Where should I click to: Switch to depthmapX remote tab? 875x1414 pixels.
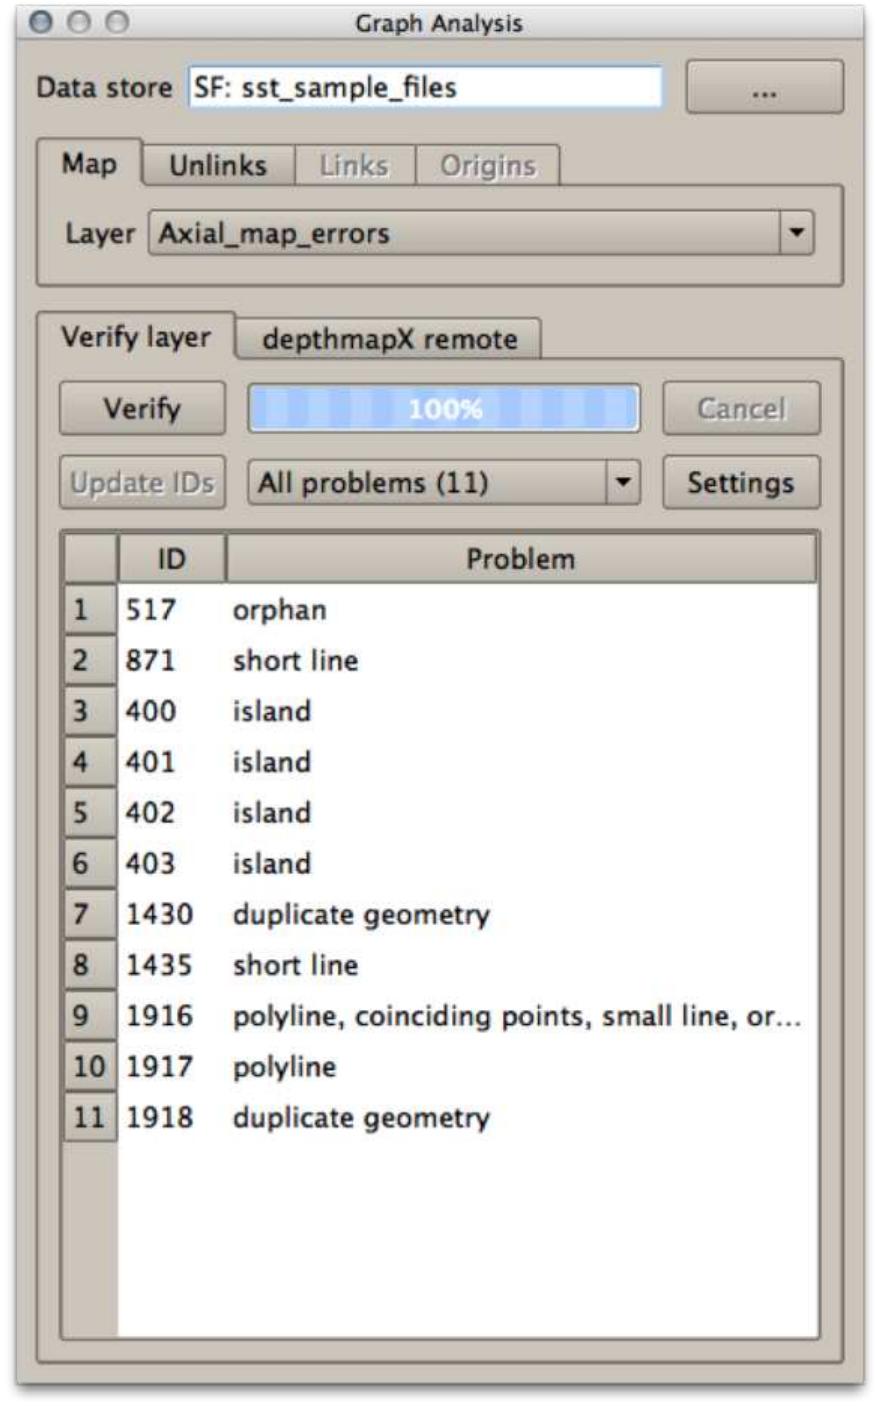390,339
